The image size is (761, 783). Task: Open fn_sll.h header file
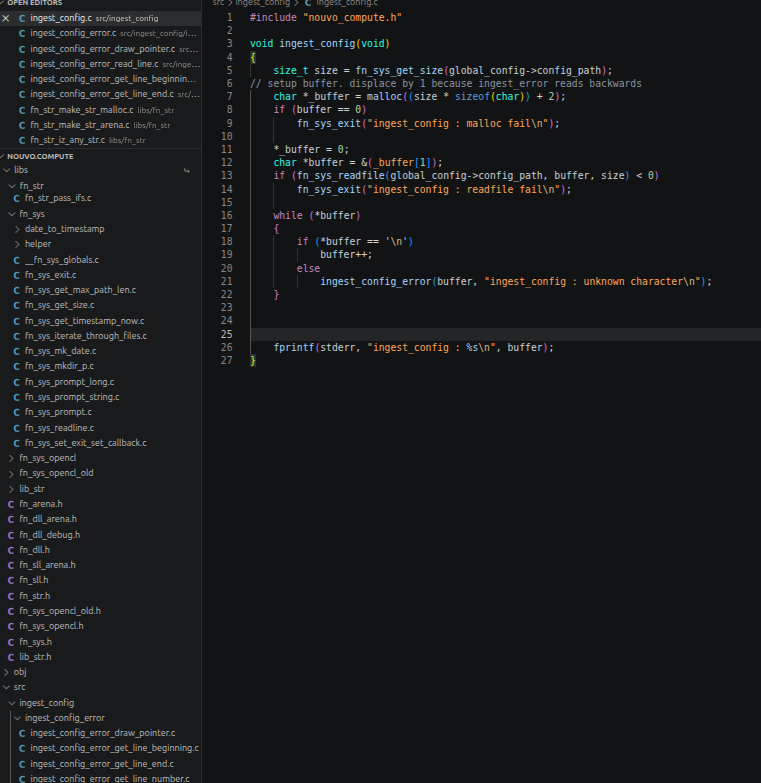[x=34, y=580]
